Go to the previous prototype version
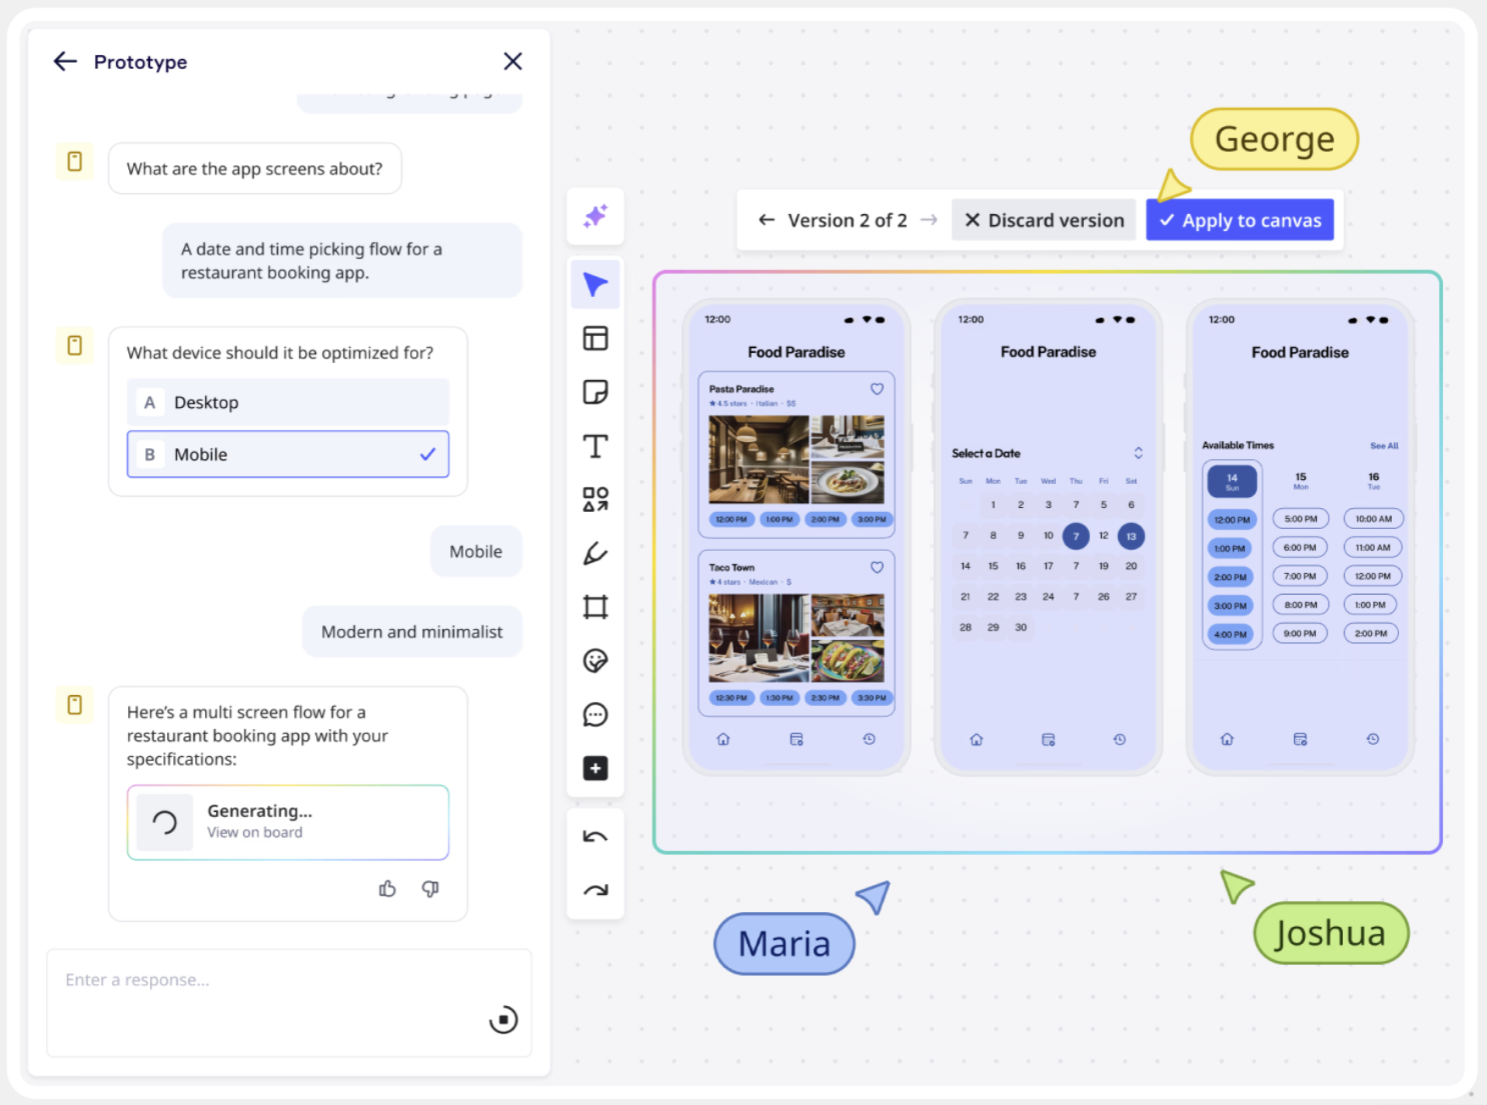This screenshot has height=1105, width=1487. [x=766, y=220]
